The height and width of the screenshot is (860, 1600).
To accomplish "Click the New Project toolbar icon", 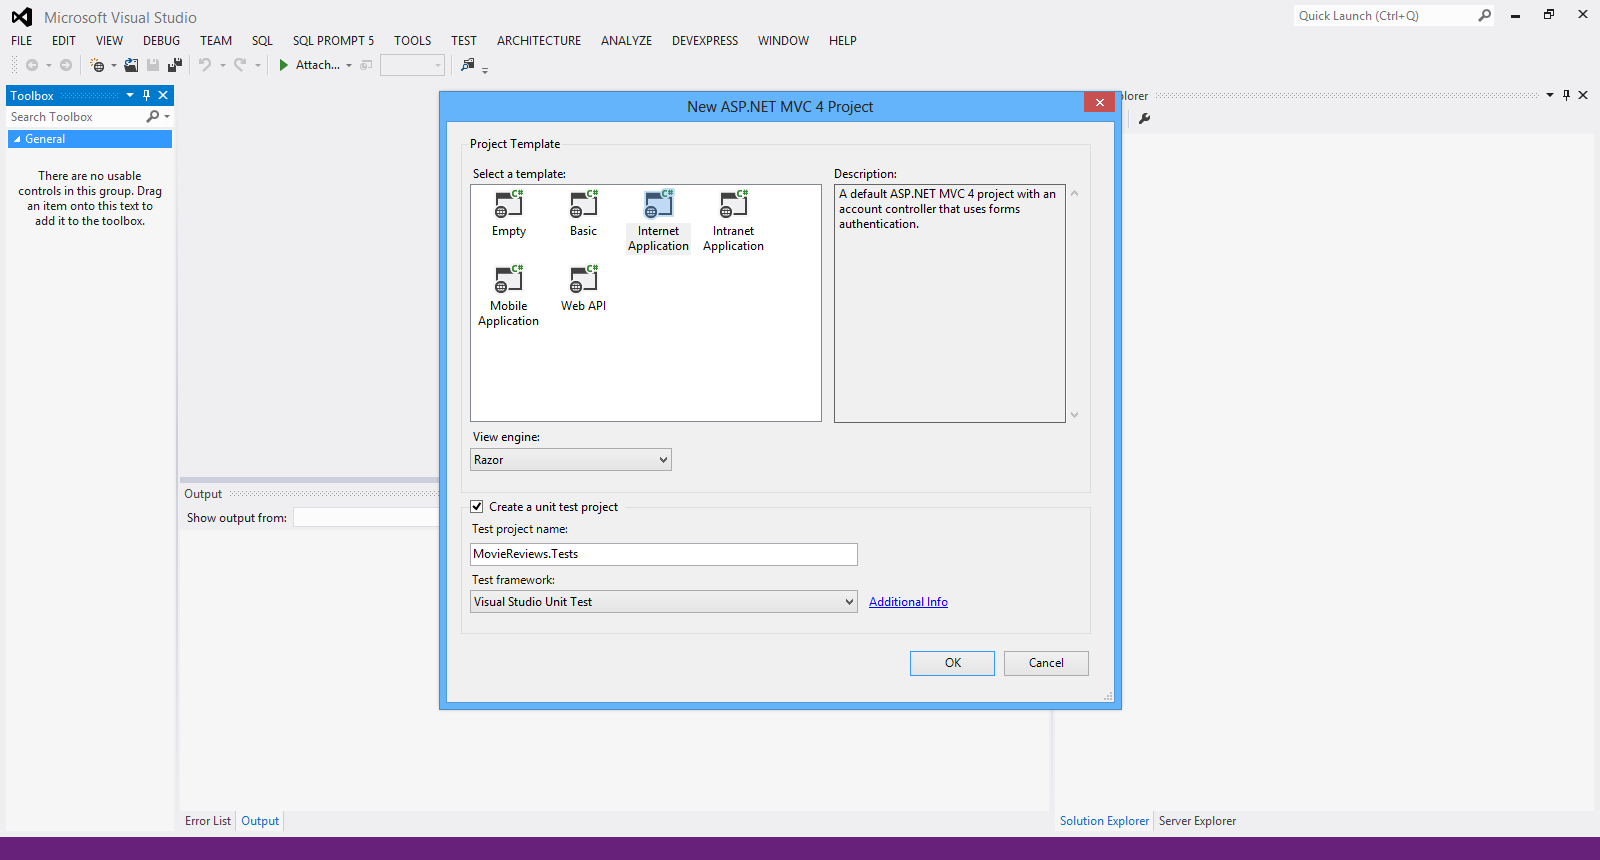I will (97, 65).
